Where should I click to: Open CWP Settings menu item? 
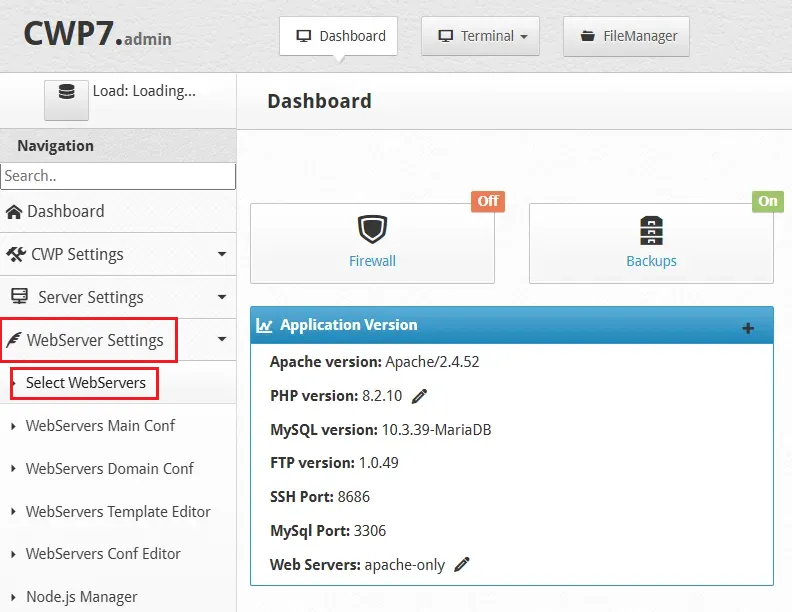point(118,254)
